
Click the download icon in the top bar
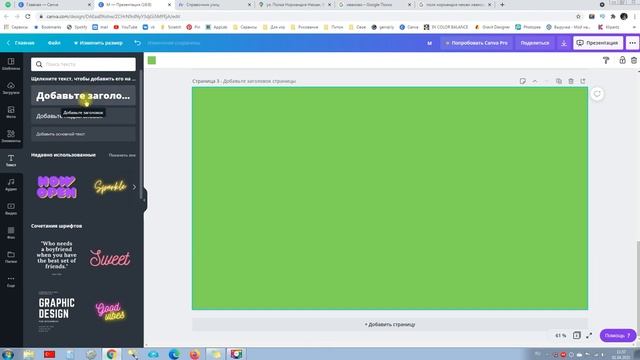pos(564,43)
